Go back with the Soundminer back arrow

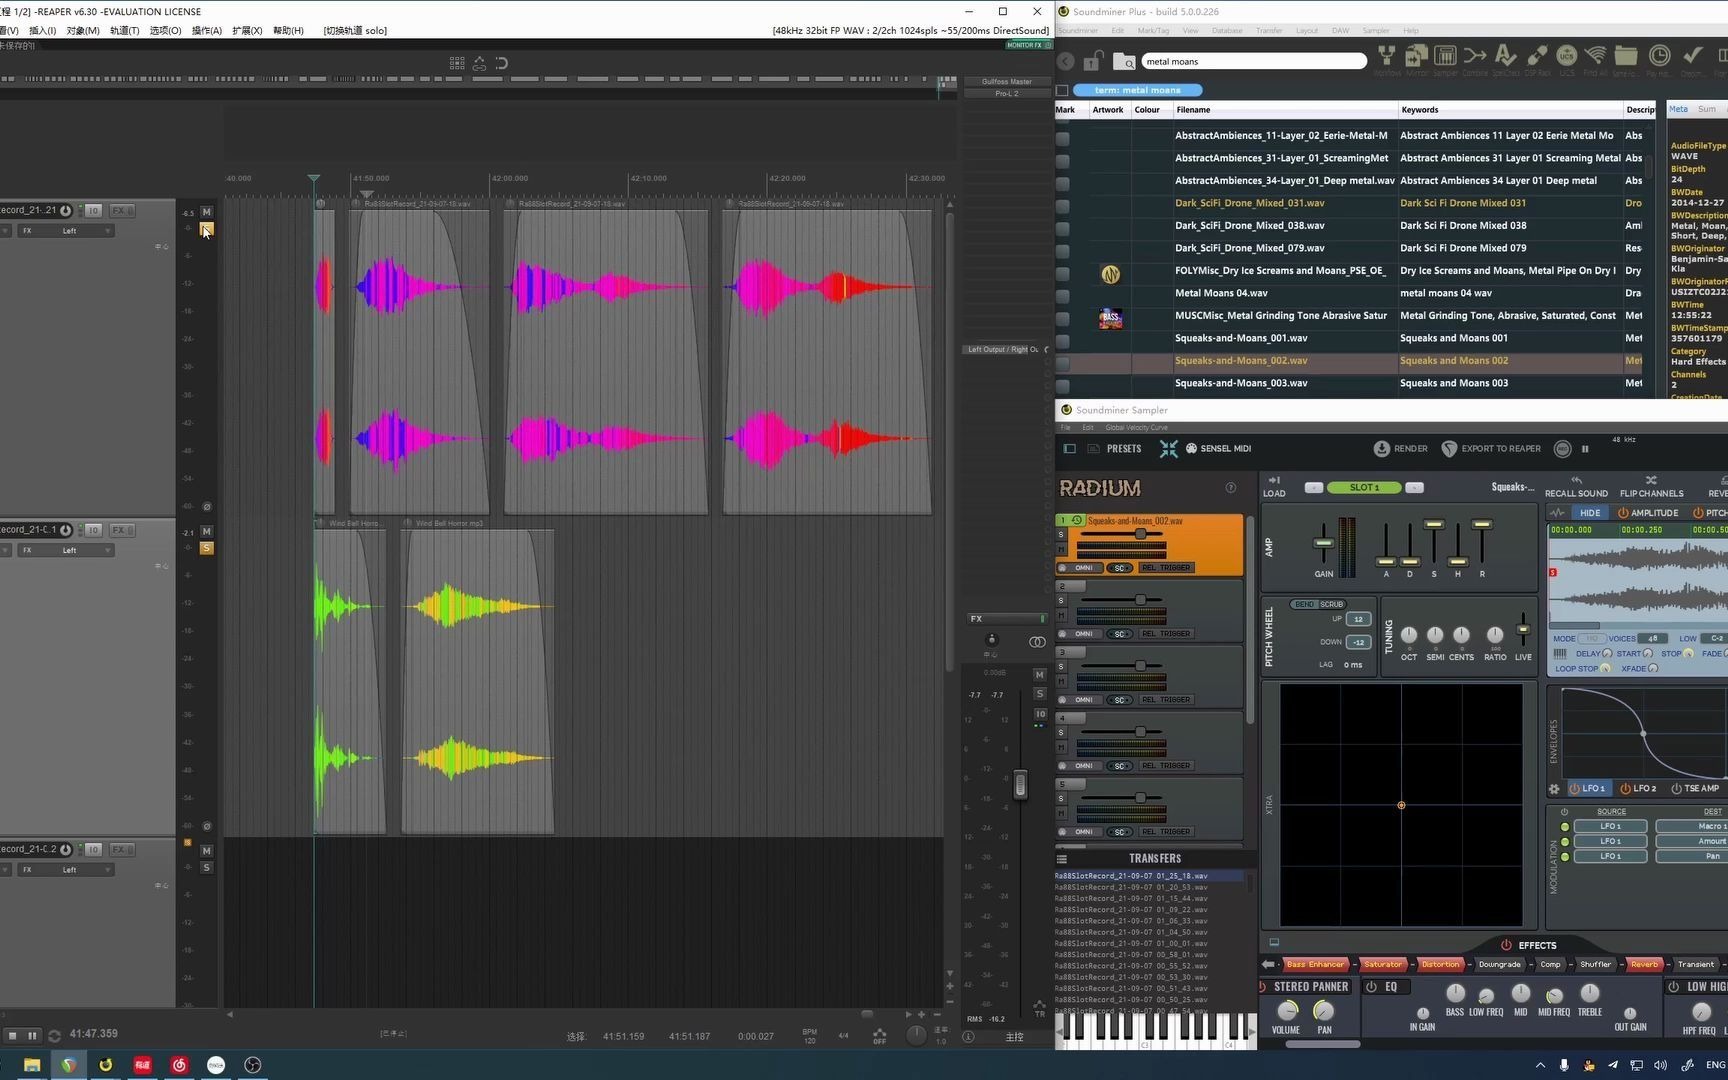tap(1066, 61)
